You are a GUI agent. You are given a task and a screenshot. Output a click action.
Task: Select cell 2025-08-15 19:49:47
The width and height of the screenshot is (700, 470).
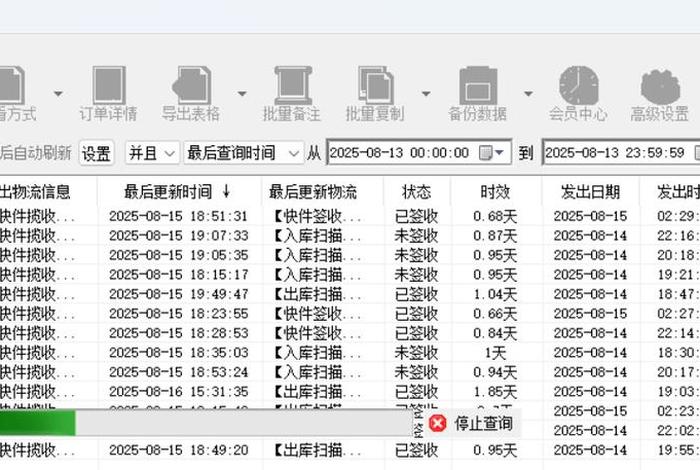coord(178,294)
